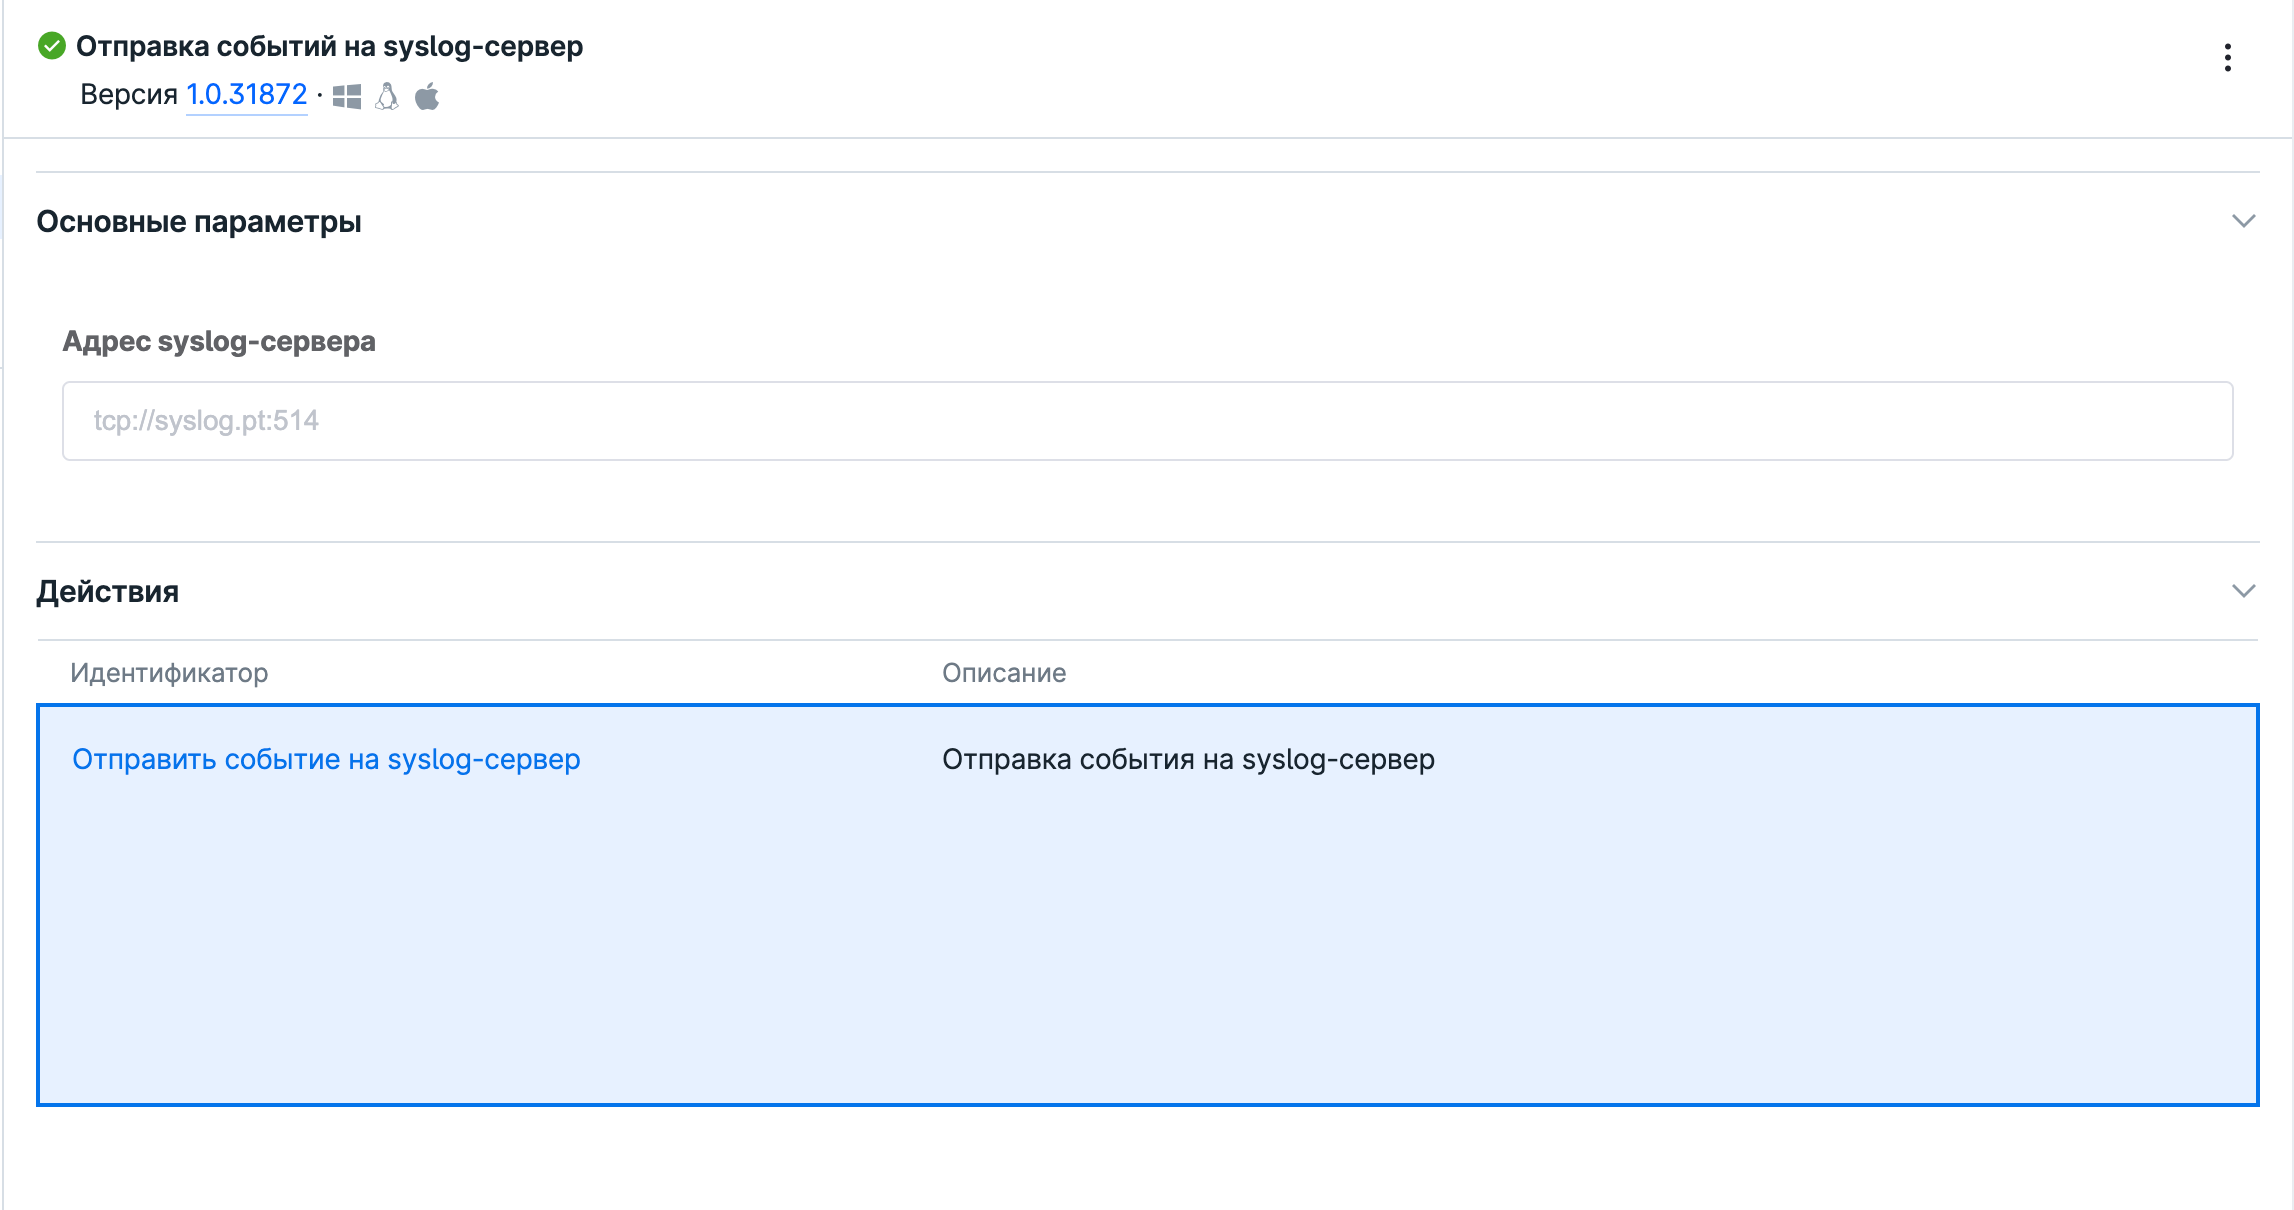Screen dimensions: 2294x1210
Task: Select description text Отправка события на syslog-сервер
Action: click(1188, 760)
